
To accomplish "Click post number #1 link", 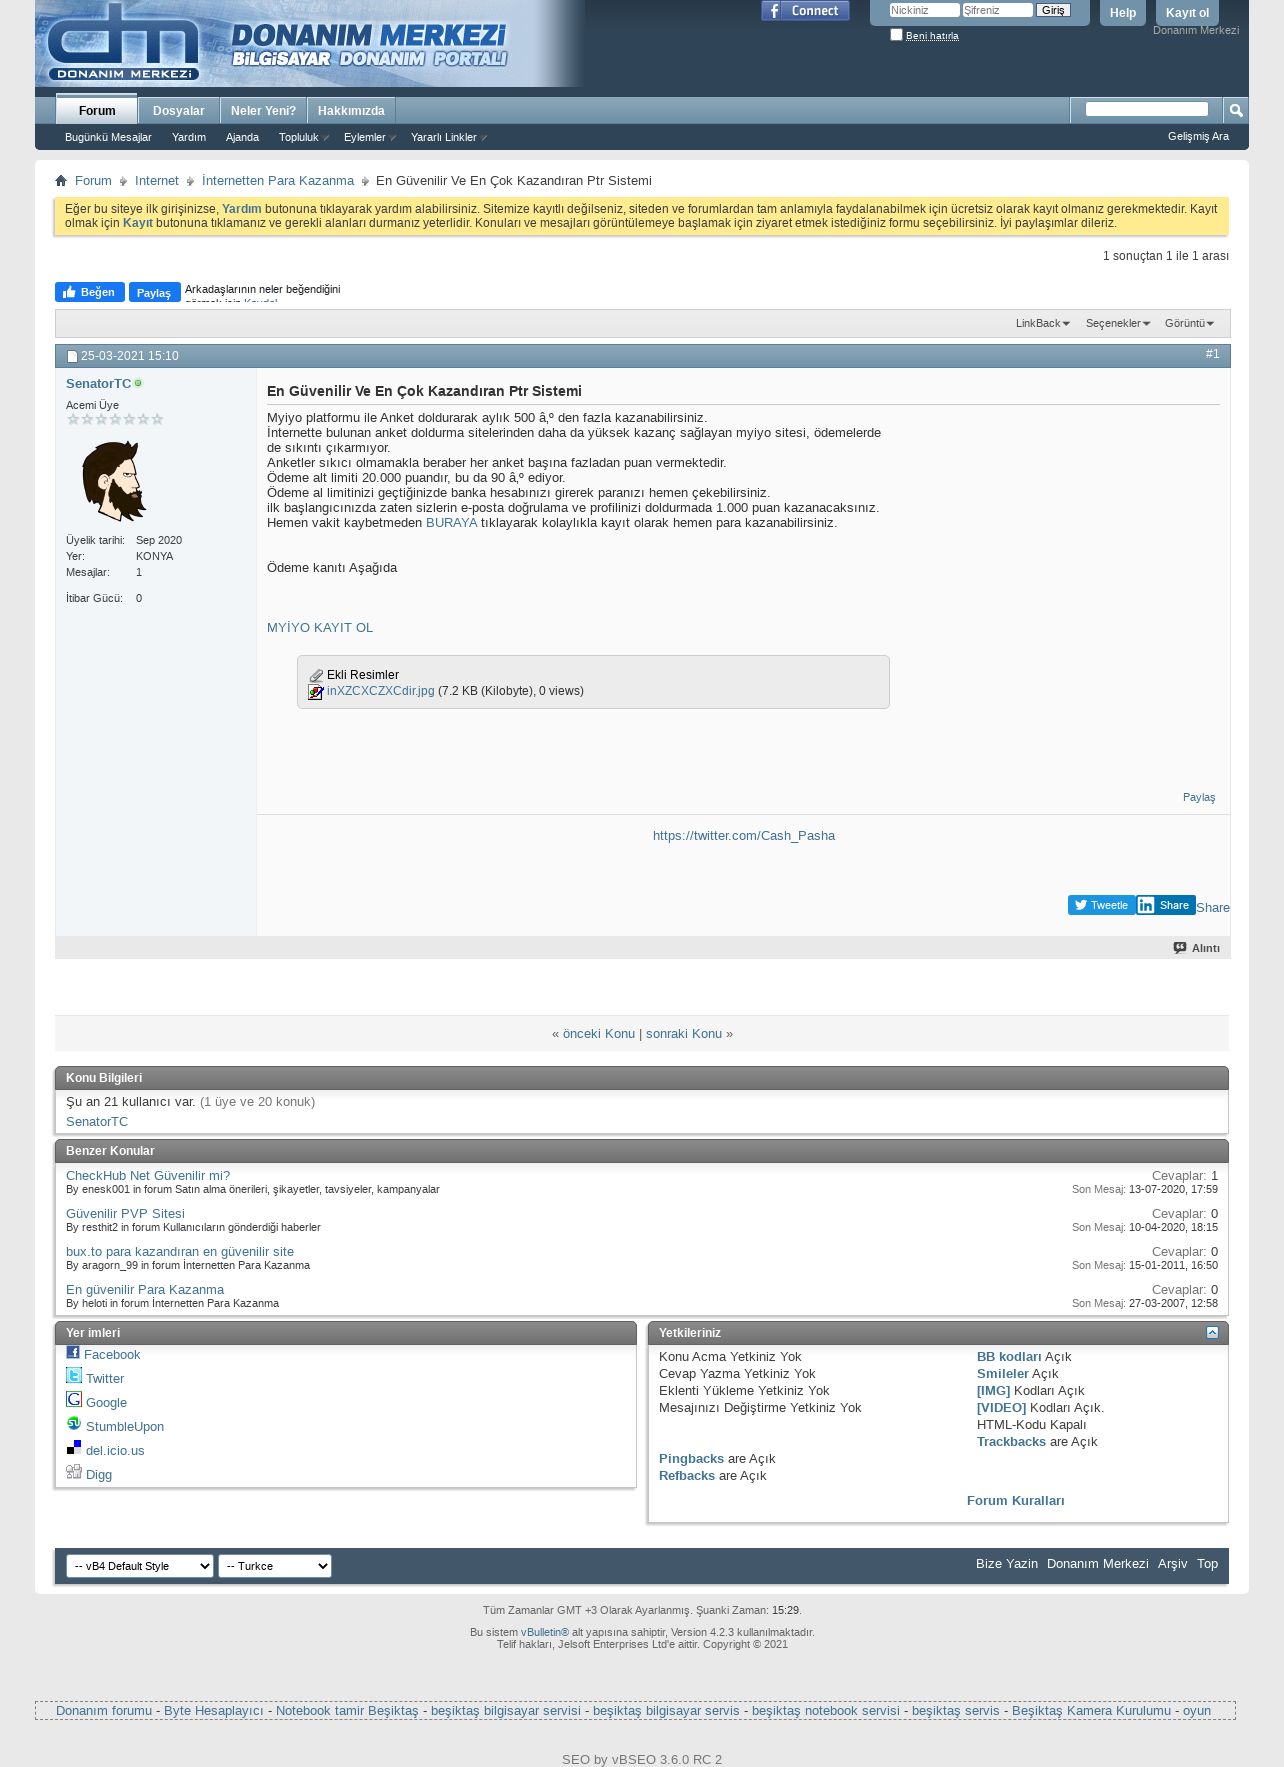I will 1212,354.
